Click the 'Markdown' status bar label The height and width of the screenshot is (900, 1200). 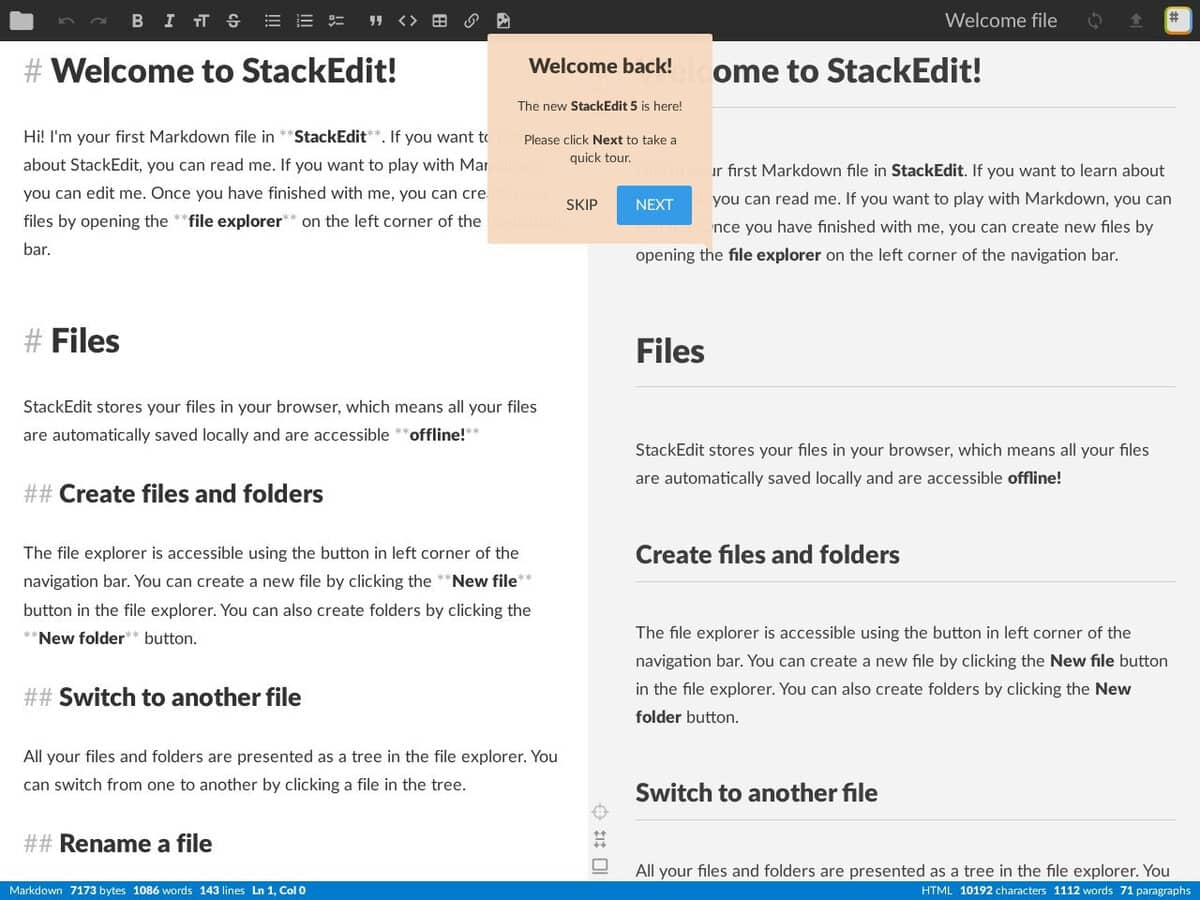click(35, 890)
